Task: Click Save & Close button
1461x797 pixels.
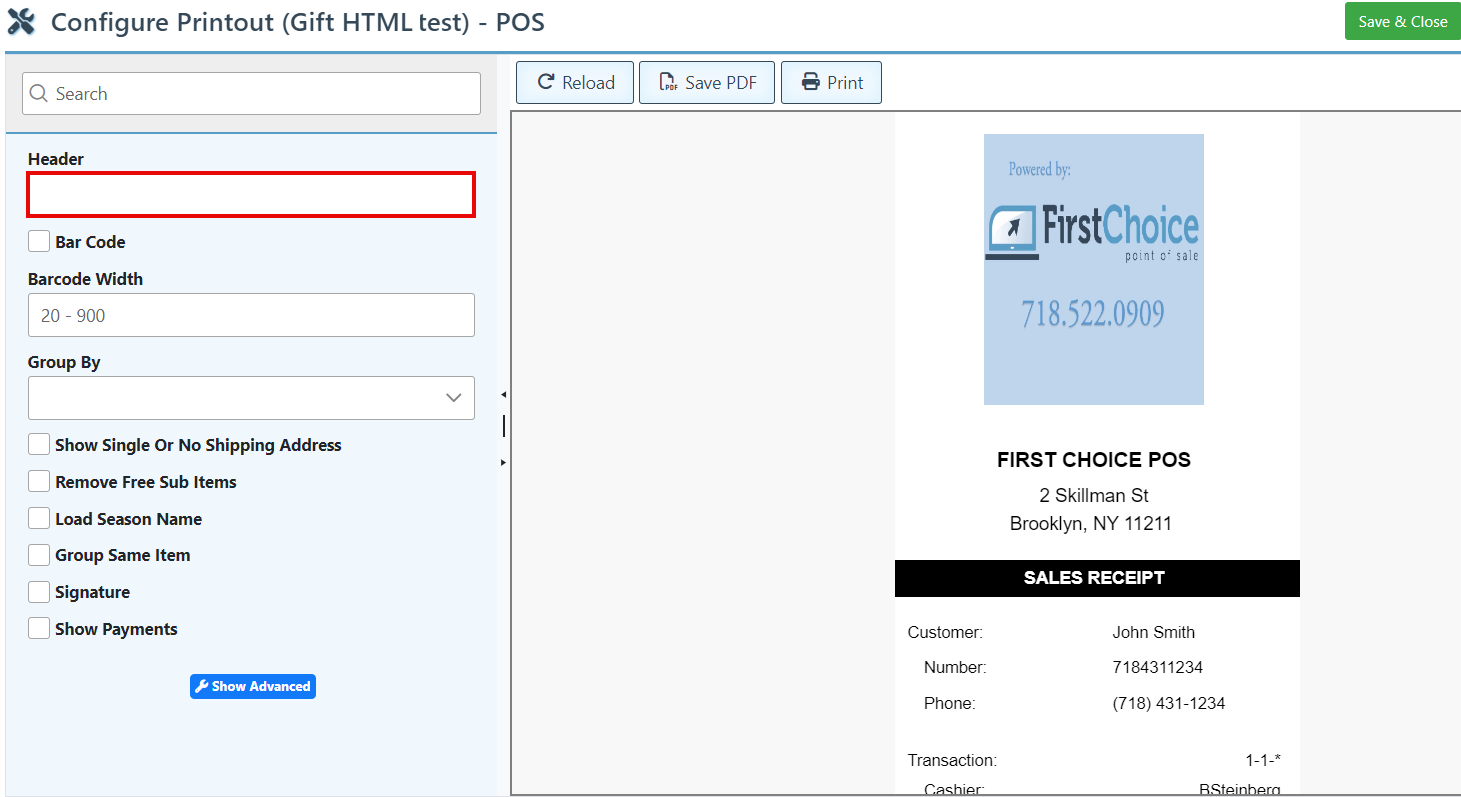Action: pos(1402,21)
